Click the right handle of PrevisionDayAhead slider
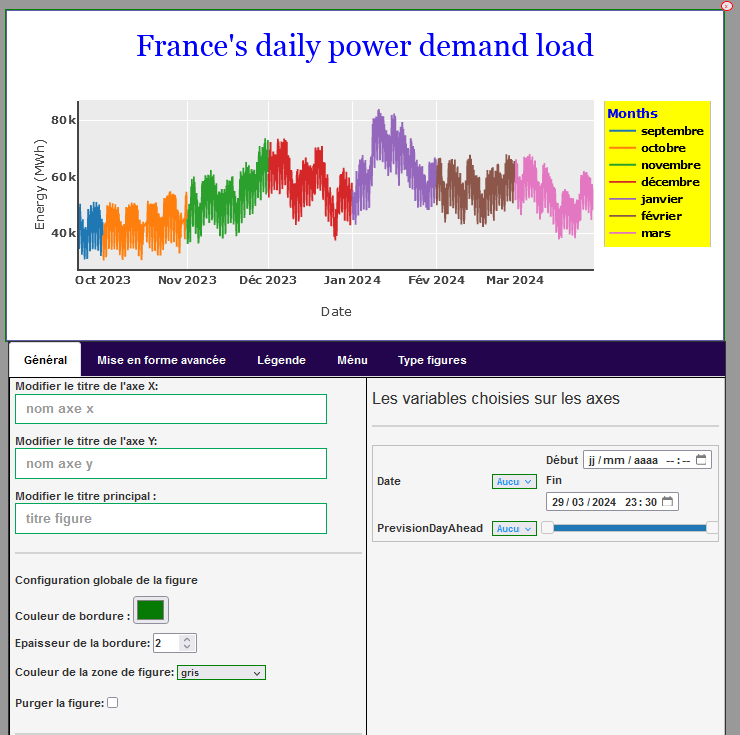The width and height of the screenshot is (740, 735). (712, 528)
